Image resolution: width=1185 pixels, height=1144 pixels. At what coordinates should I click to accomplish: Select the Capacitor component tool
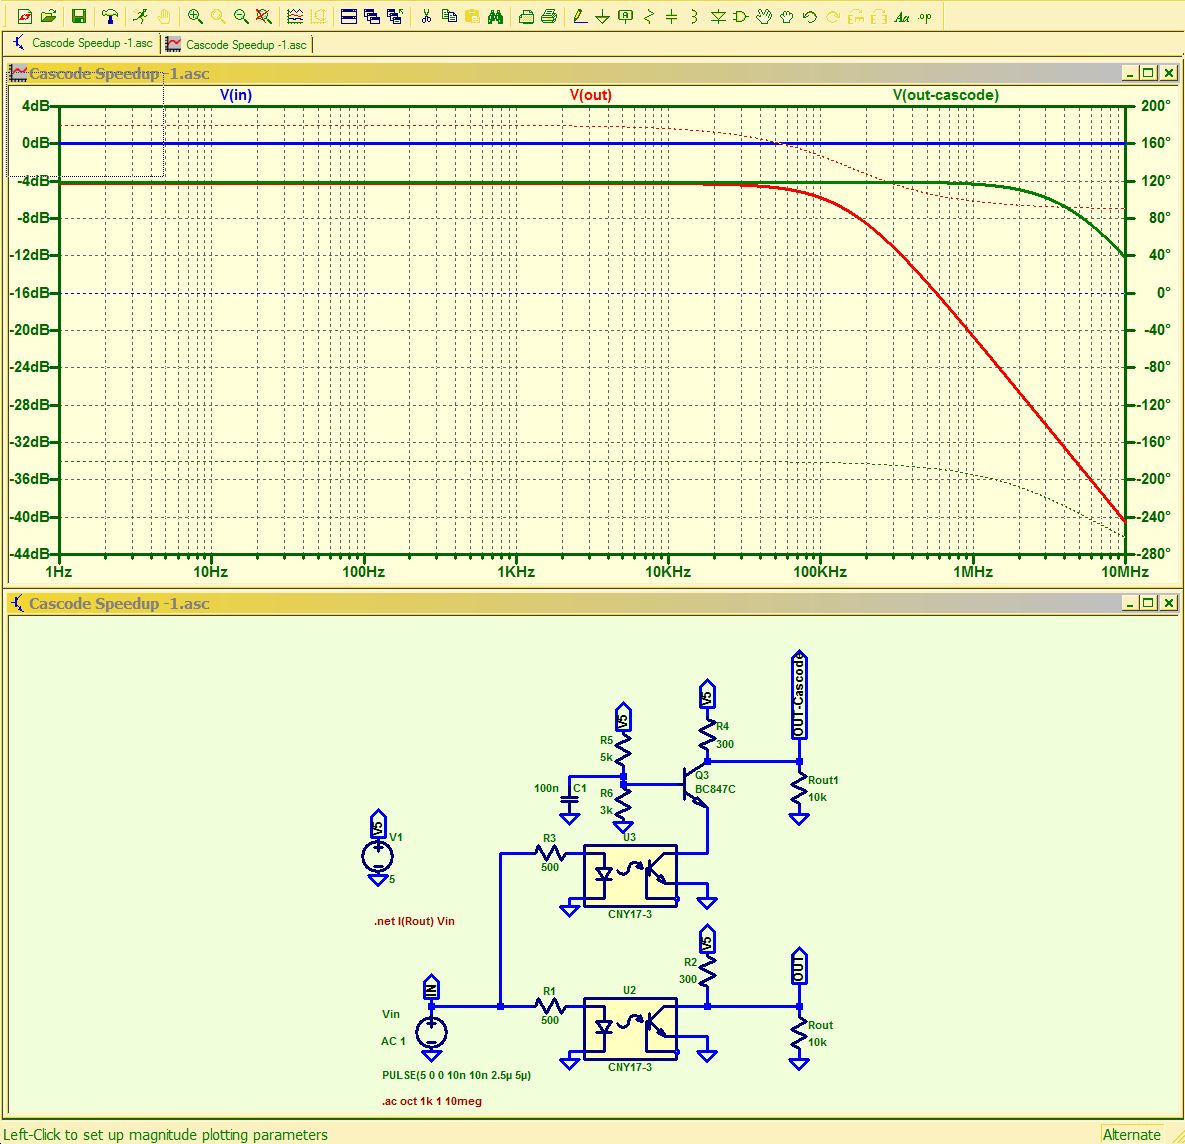(x=671, y=17)
